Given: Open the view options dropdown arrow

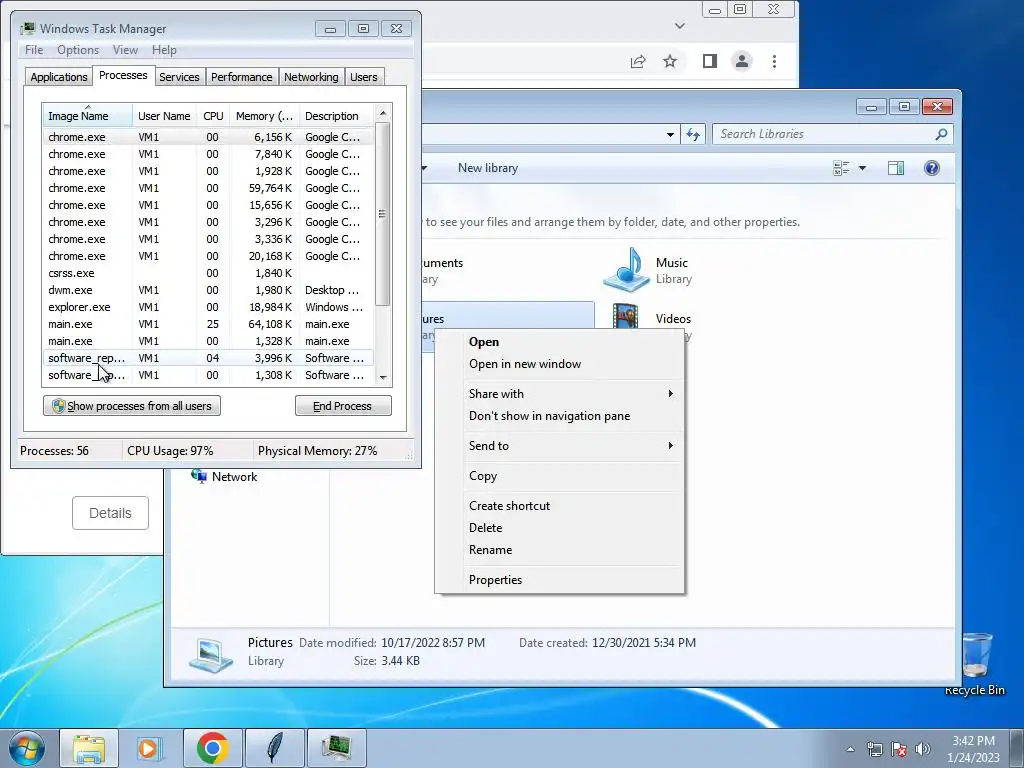Looking at the screenshot, I should tap(862, 168).
